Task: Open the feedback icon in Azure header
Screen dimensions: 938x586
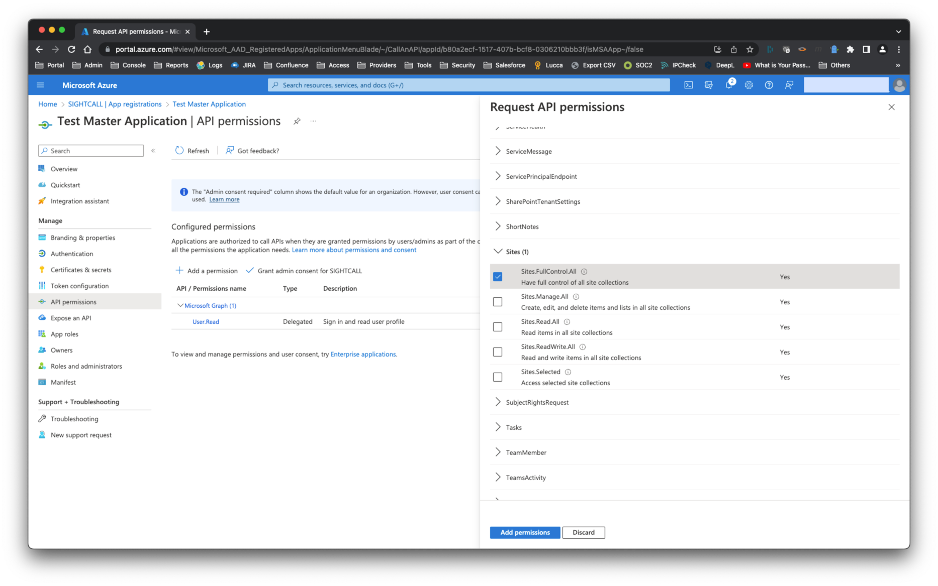Action: tap(789, 85)
